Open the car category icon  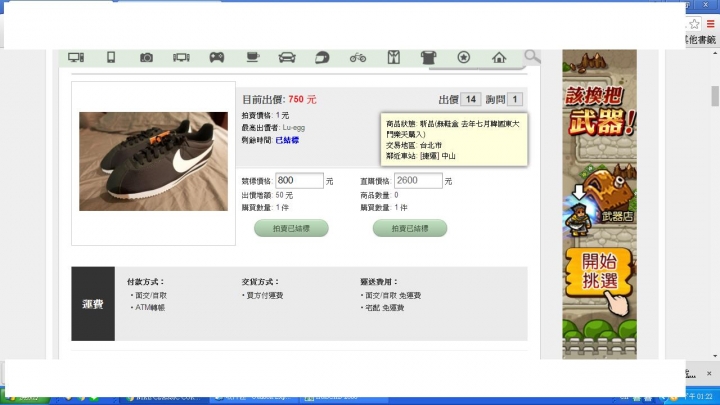point(287,57)
